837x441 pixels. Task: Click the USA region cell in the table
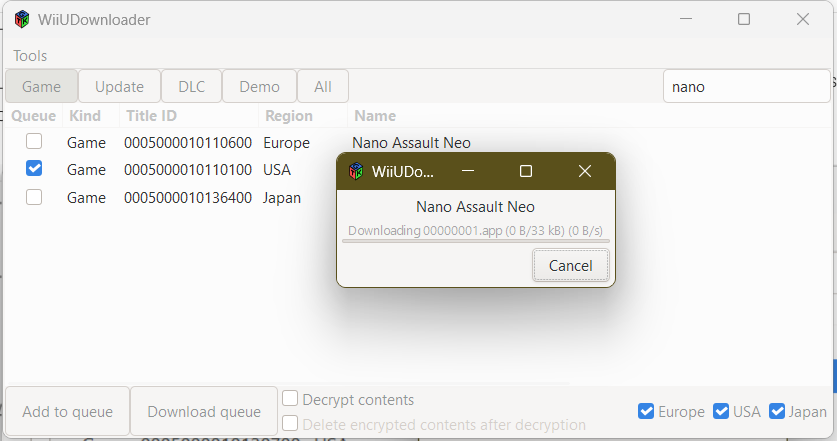coord(277,170)
